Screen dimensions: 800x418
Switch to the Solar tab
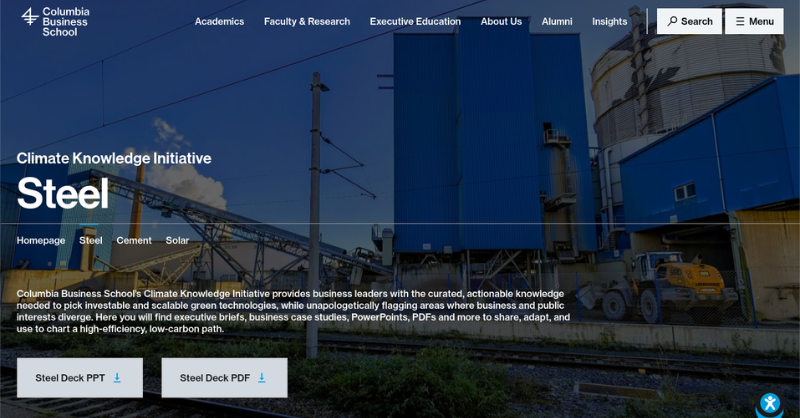(x=177, y=240)
